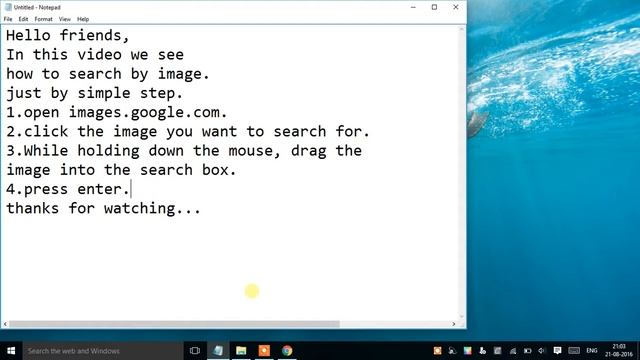640x360 pixels.
Task: Close the Notepad window
Action: click(x=456, y=7)
